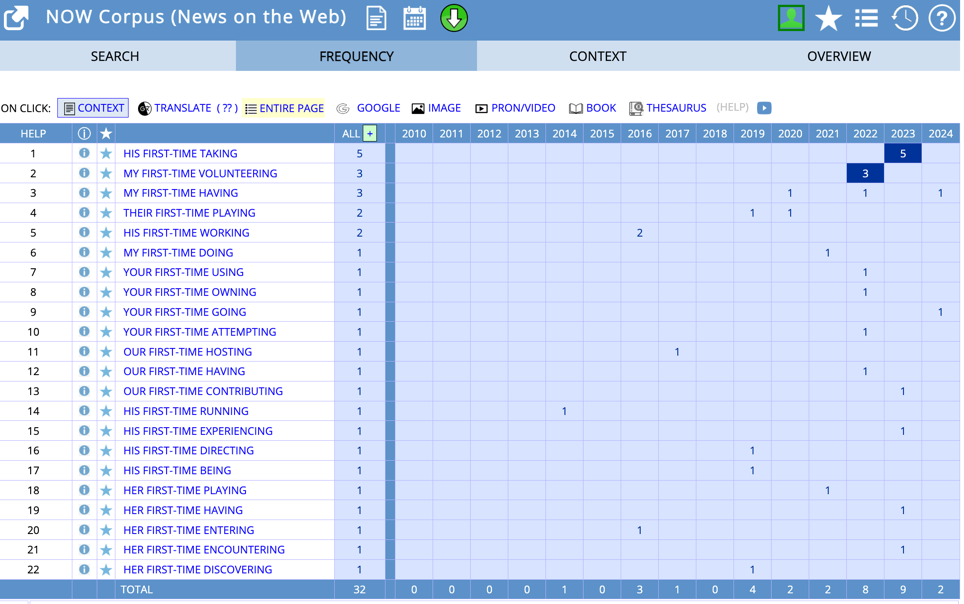Open the list menu icon in header

(x=866, y=18)
